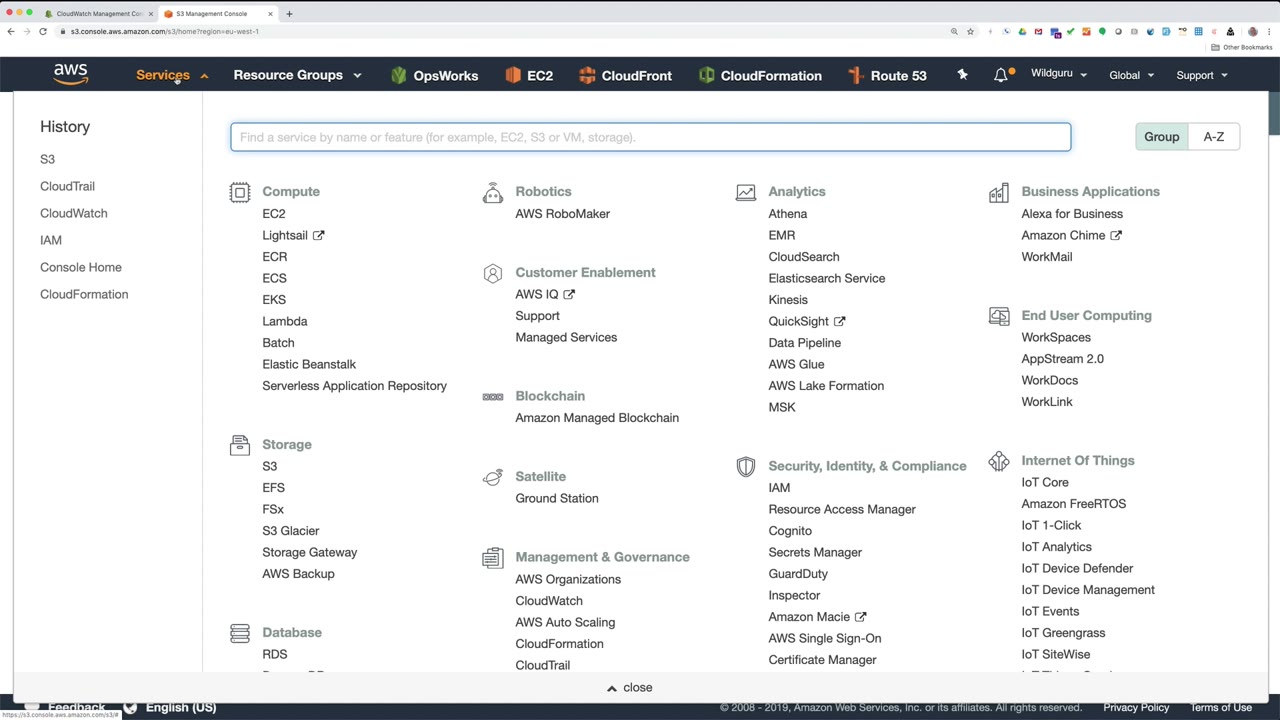Click the Compute category icon
Viewport: 1280px width, 720px height.
coord(240,193)
